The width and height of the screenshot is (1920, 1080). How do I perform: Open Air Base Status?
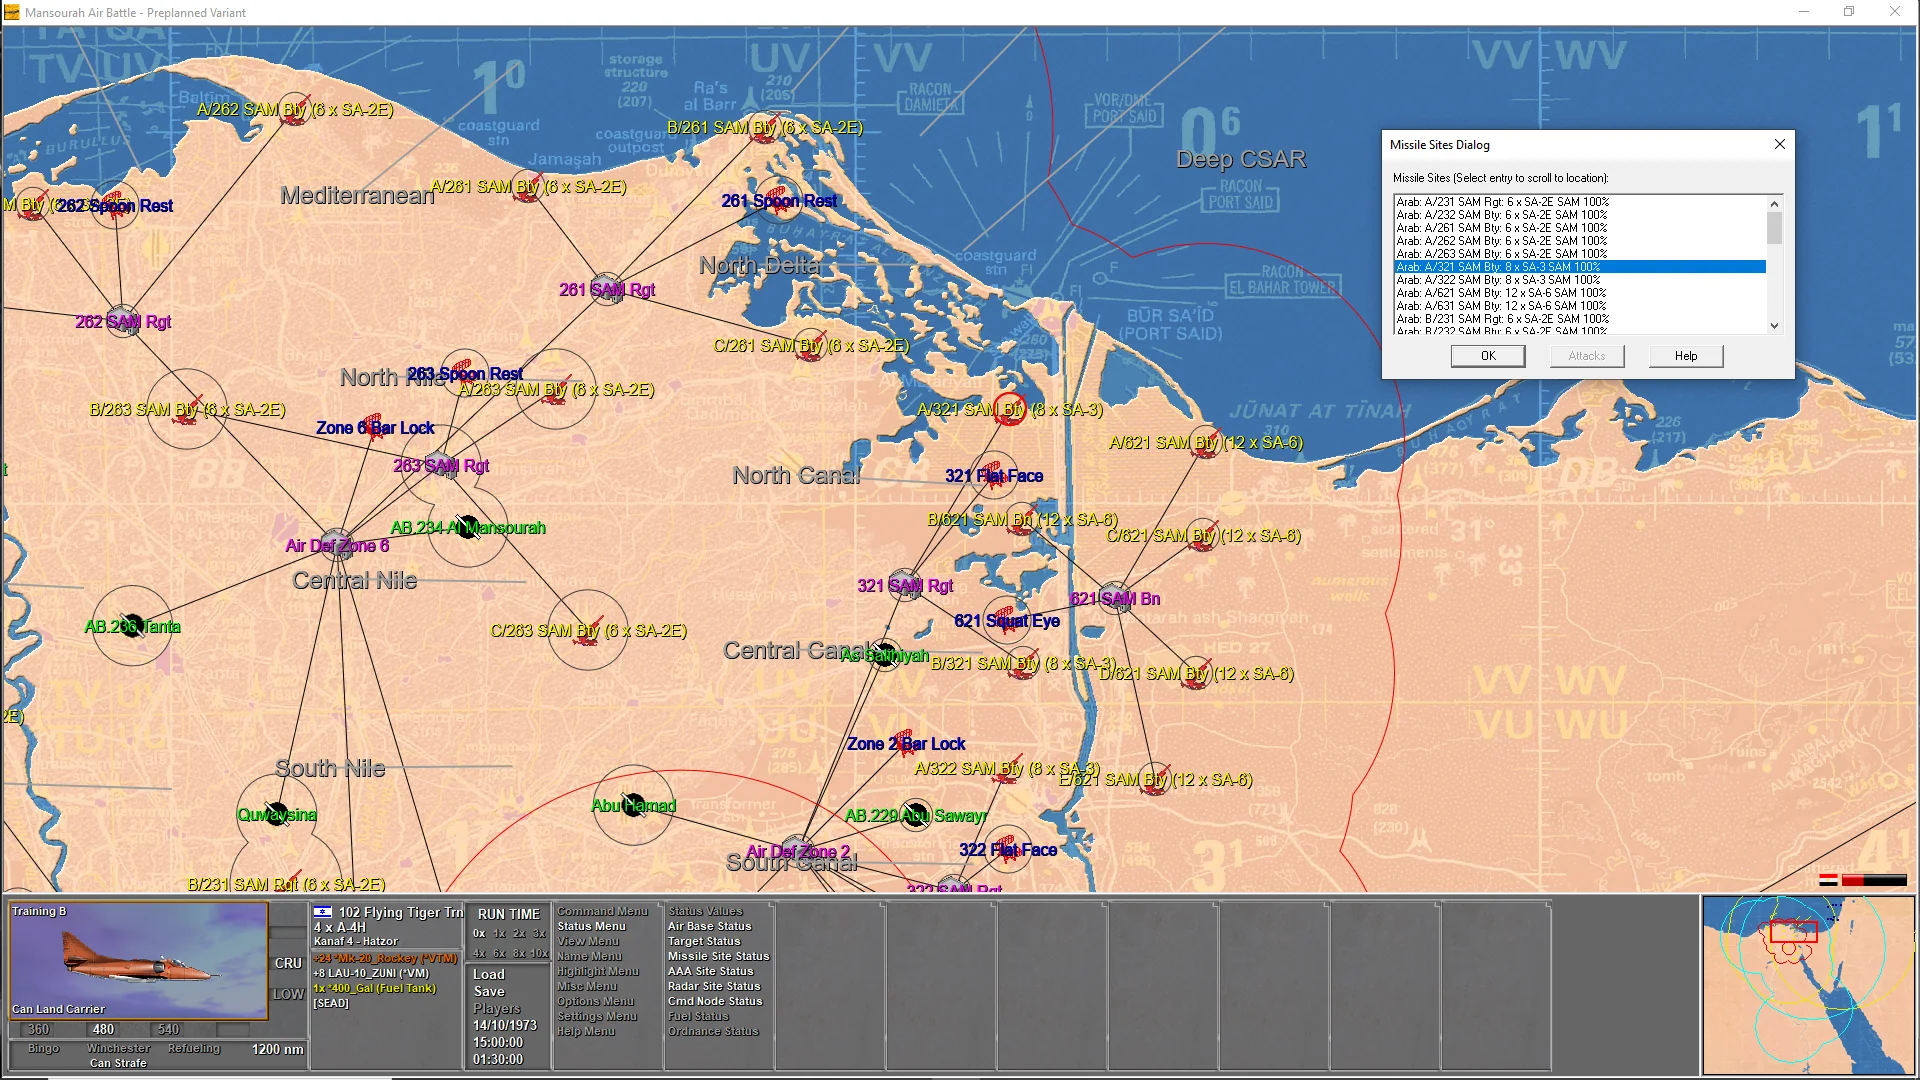(709, 927)
